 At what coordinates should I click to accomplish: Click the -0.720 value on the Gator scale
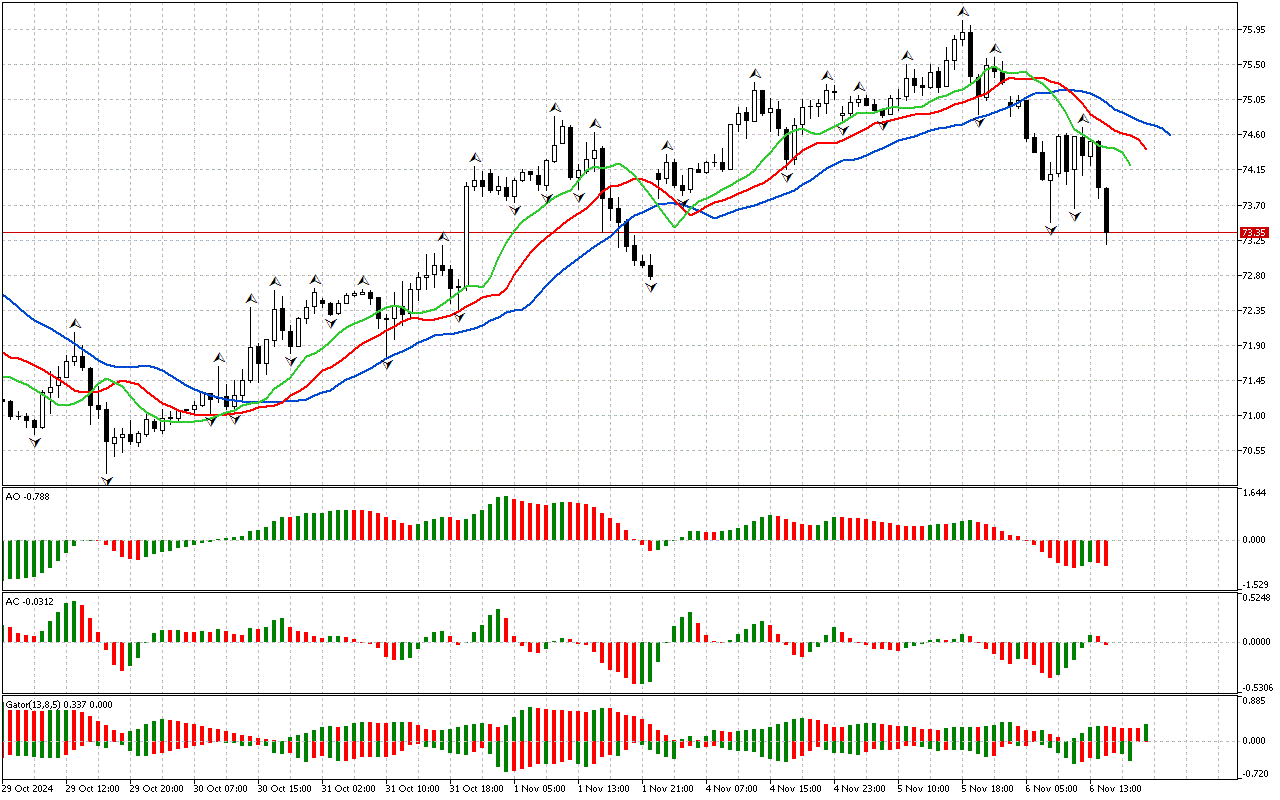pos(1255,773)
